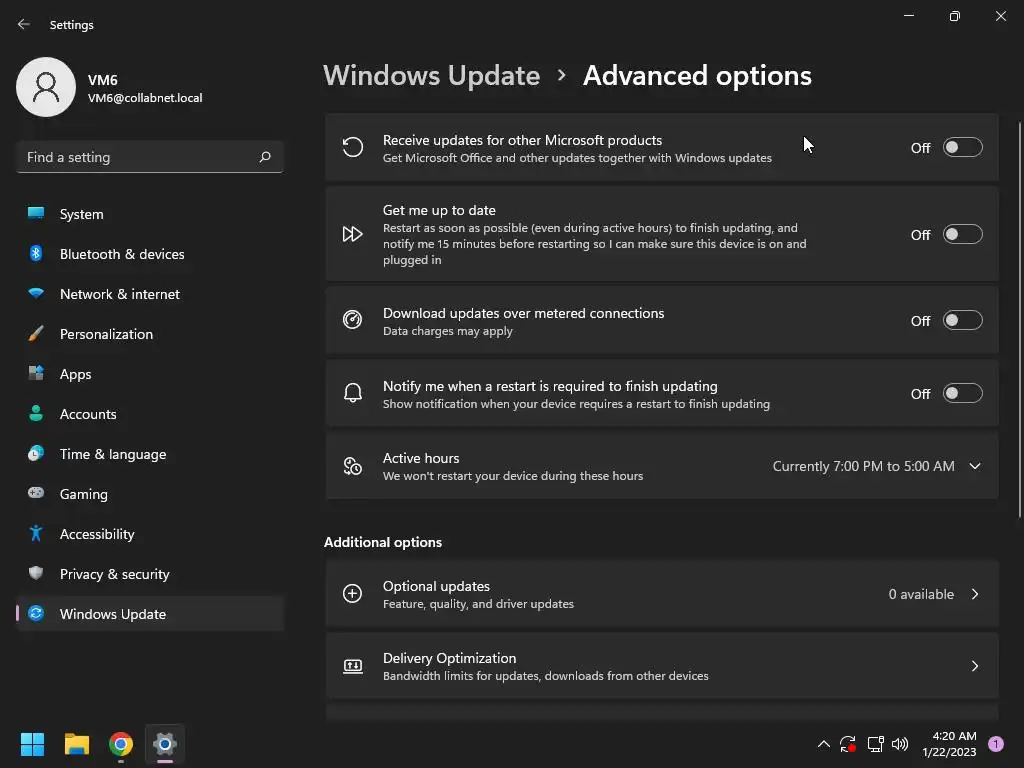Image resolution: width=1024 pixels, height=768 pixels.
Task: Click the volume speaker tray icon
Action: coord(900,744)
